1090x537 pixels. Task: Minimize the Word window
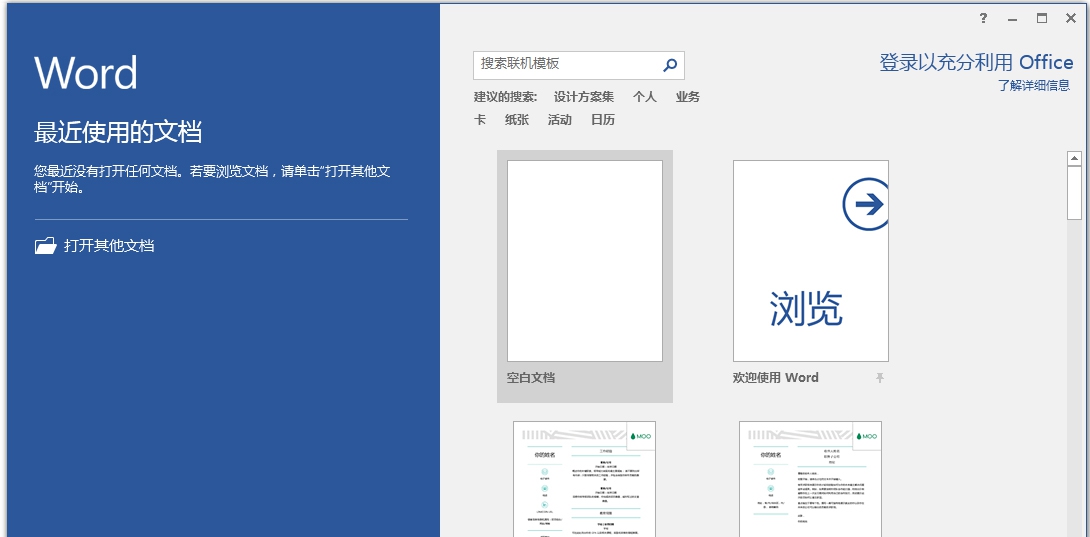[x=1013, y=18]
